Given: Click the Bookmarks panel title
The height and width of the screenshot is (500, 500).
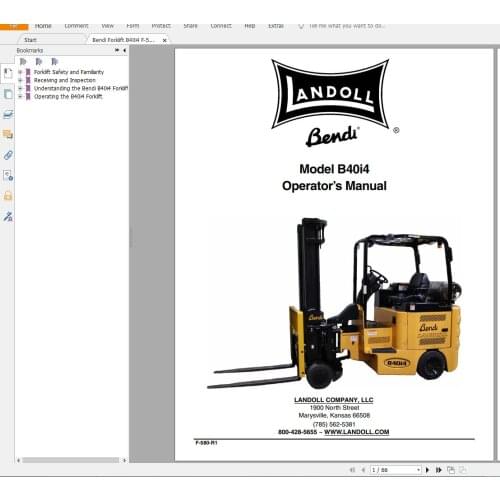Looking at the screenshot, I should (x=30, y=50).
